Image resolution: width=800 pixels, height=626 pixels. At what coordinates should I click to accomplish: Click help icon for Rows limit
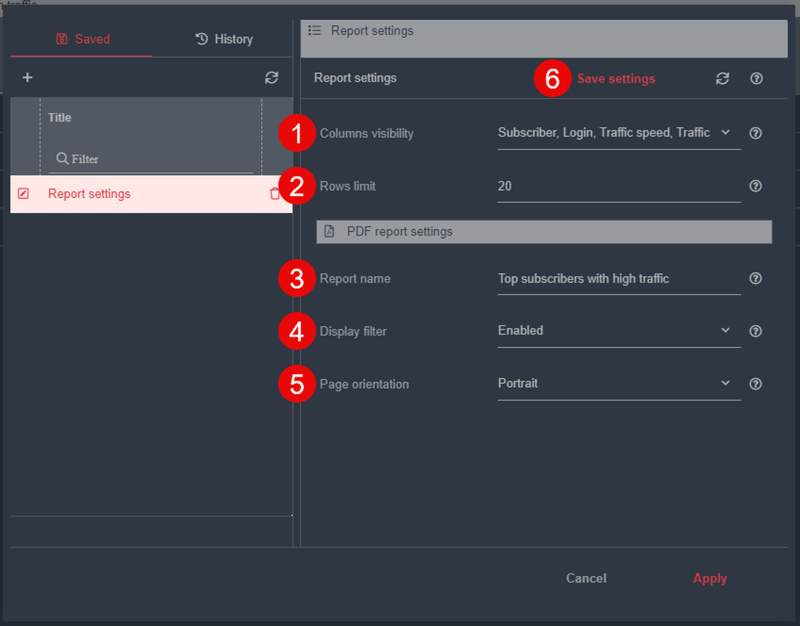click(756, 186)
